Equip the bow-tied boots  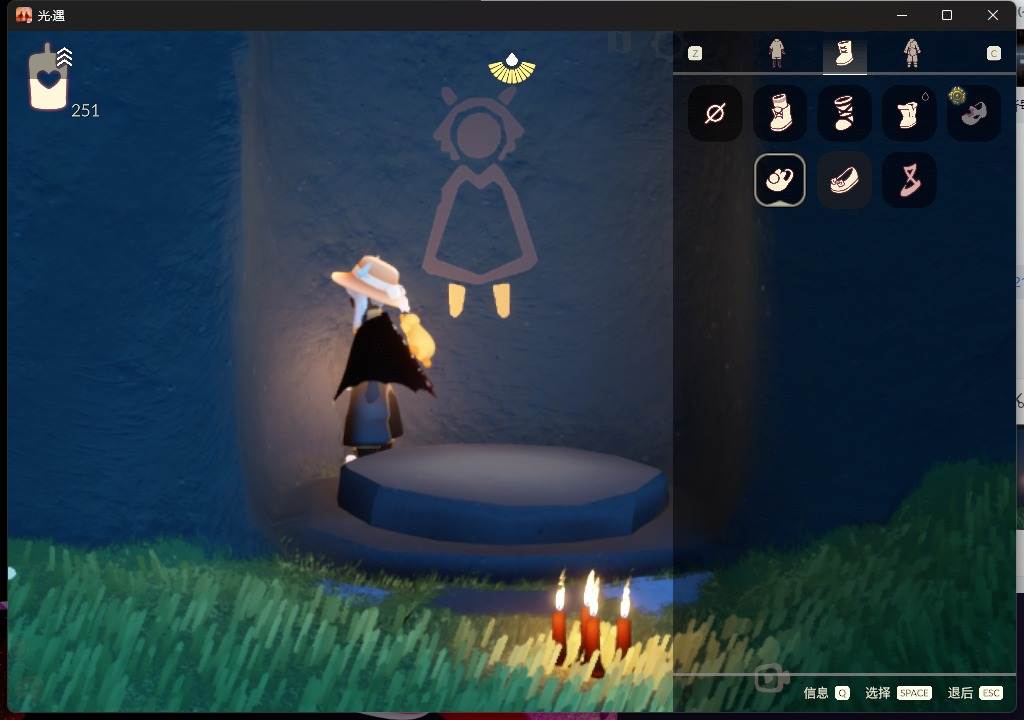[780, 114]
